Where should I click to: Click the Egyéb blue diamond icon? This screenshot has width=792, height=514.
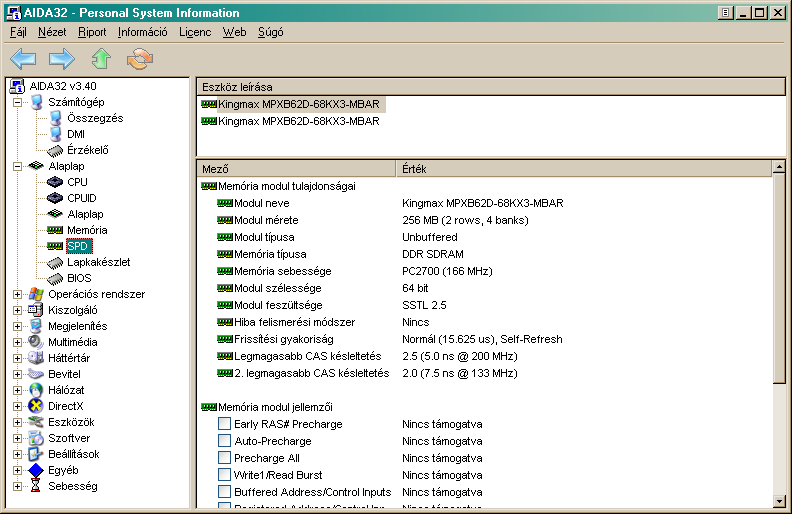click(x=36, y=470)
